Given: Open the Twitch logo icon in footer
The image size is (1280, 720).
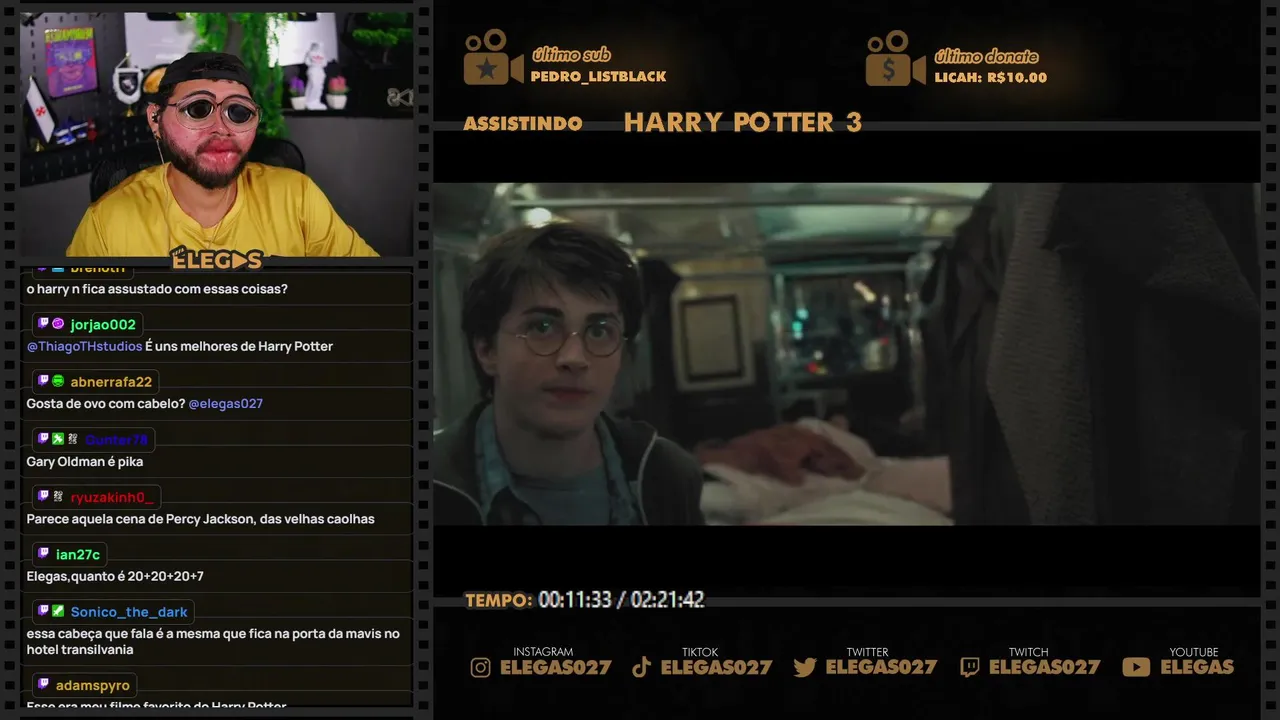Looking at the screenshot, I should [x=969, y=667].
